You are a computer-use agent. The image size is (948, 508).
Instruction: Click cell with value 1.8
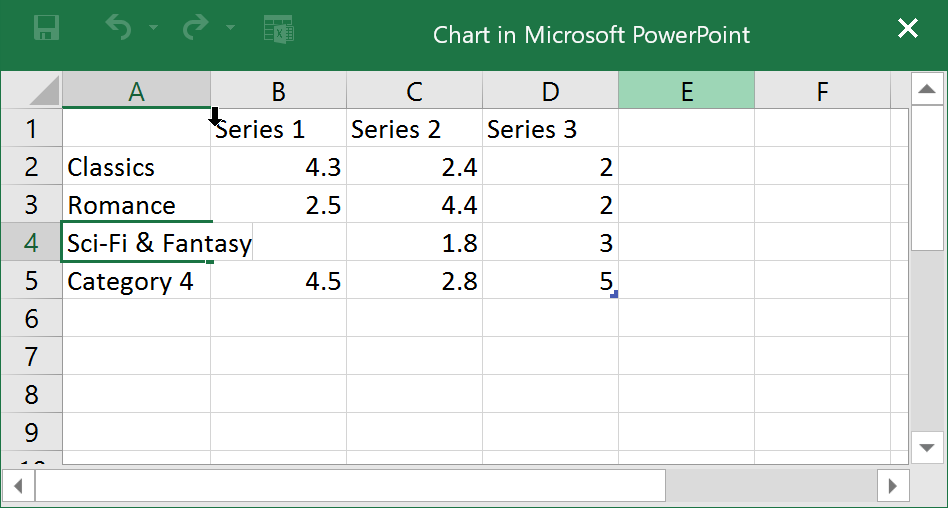414,242
